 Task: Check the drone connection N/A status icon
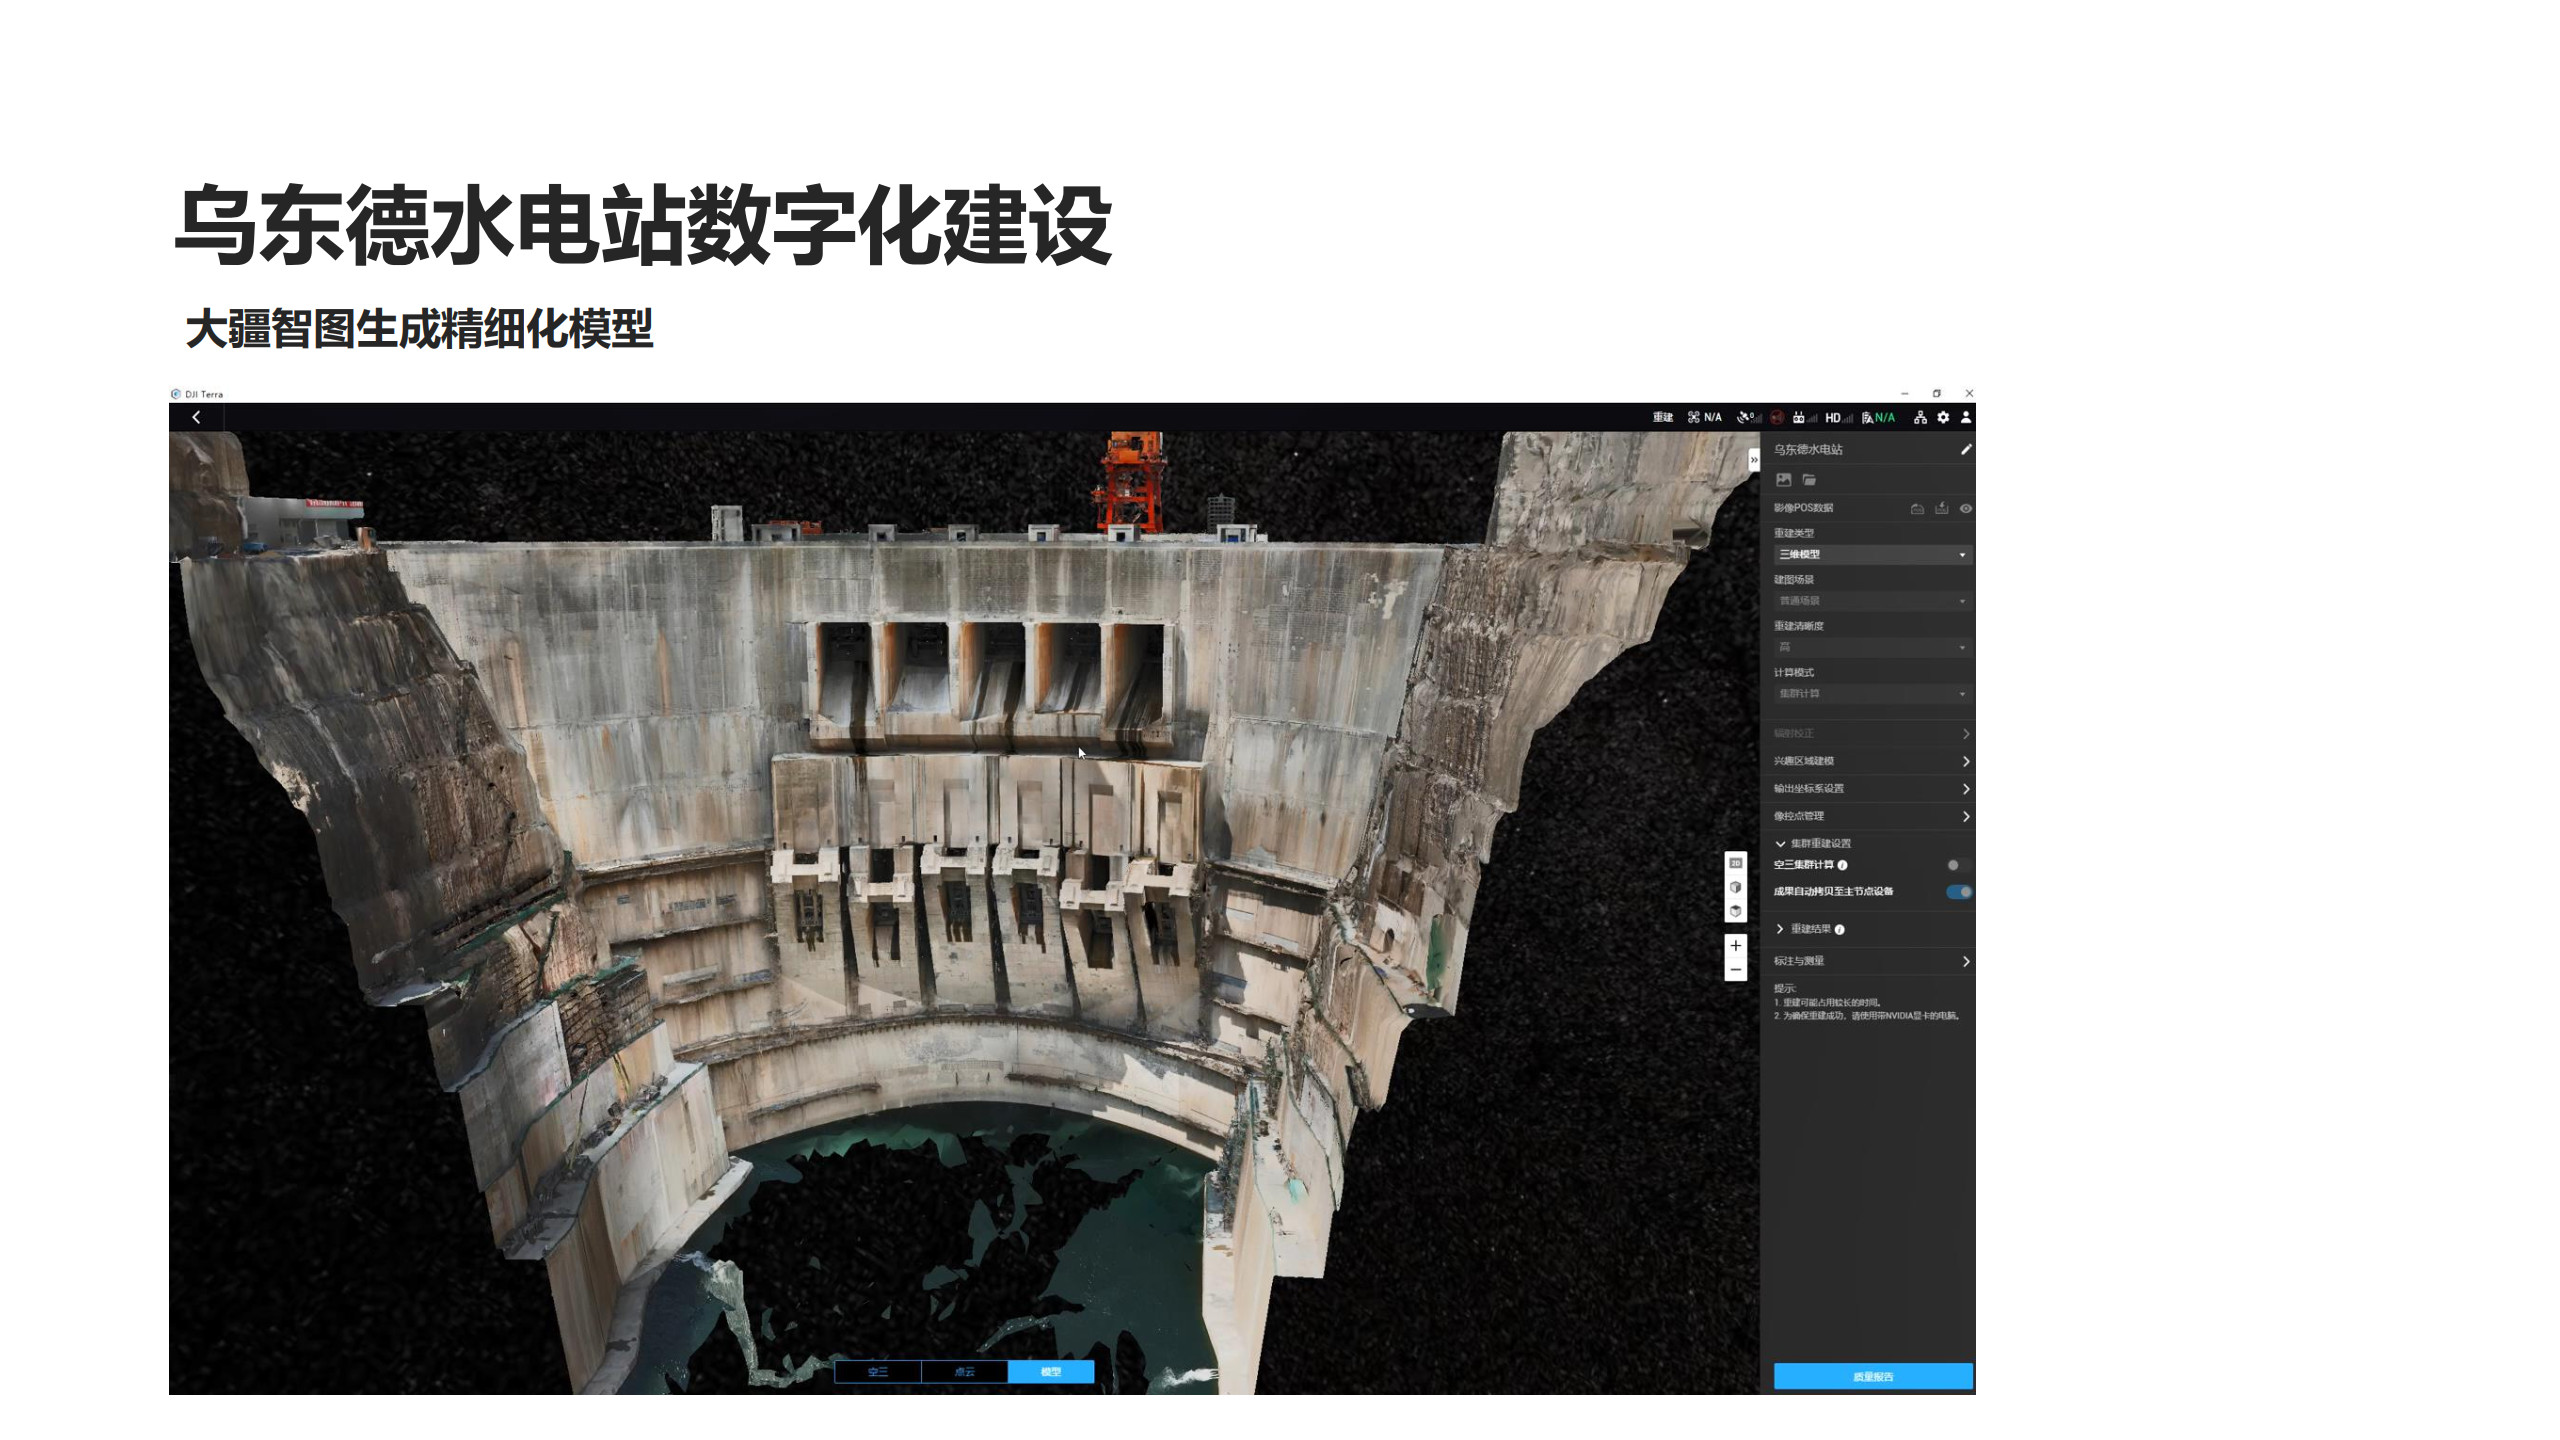coord(1704,418)
